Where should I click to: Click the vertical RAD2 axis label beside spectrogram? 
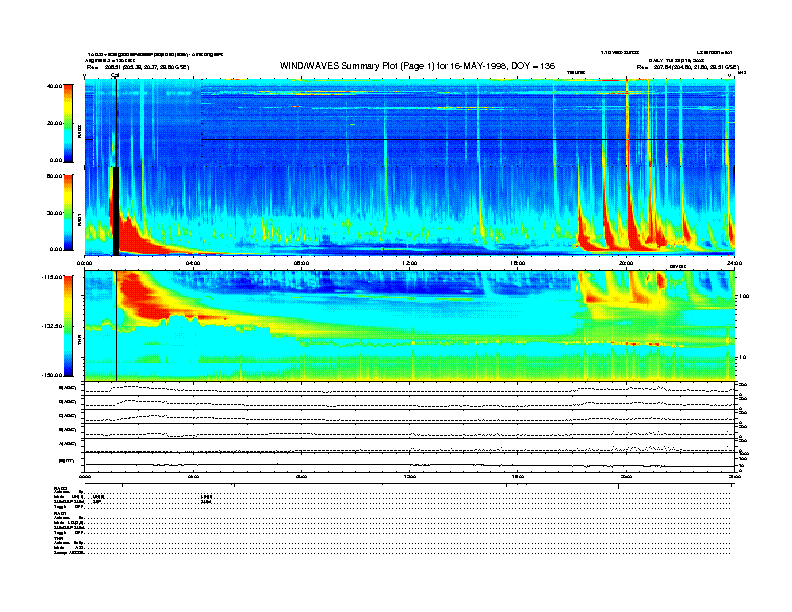point(79,131)
